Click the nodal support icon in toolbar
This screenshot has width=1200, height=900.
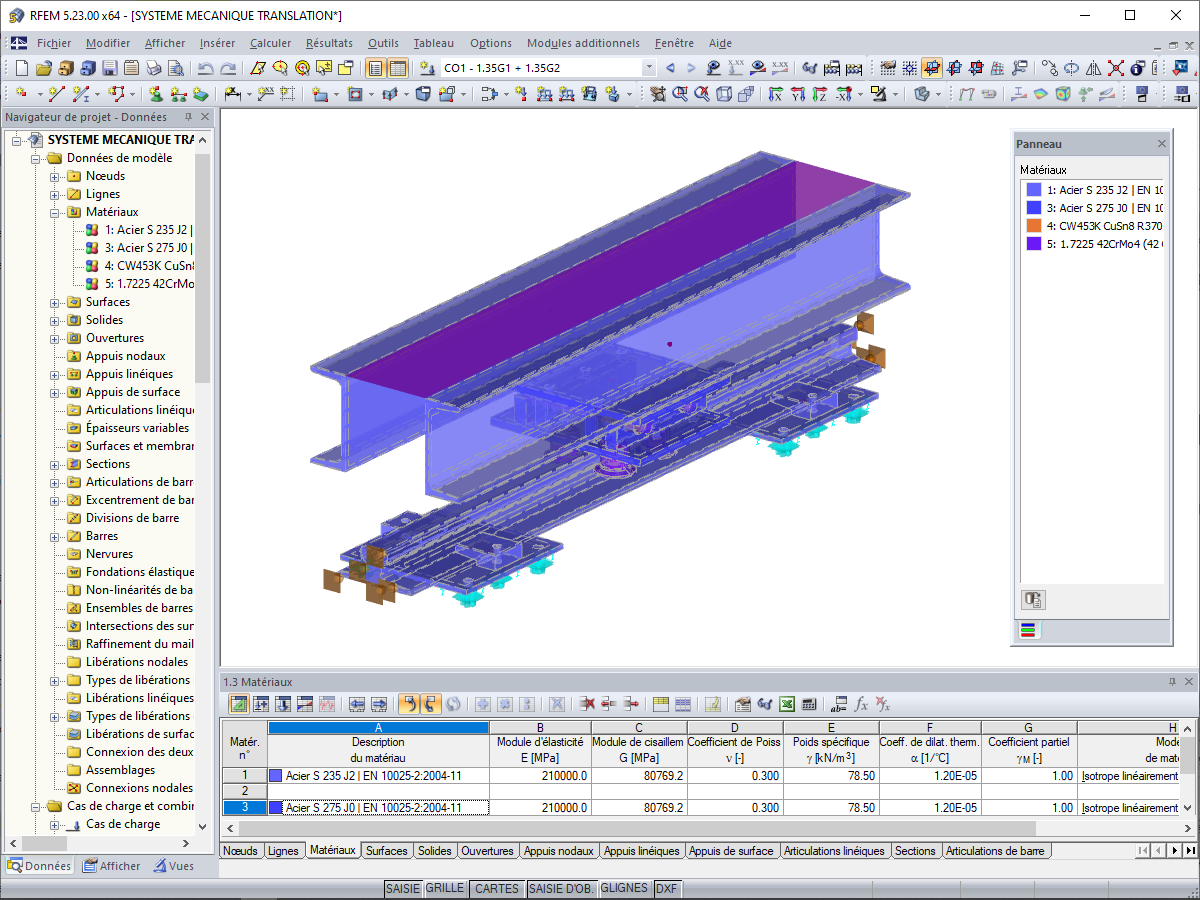[x=156, y=94]
